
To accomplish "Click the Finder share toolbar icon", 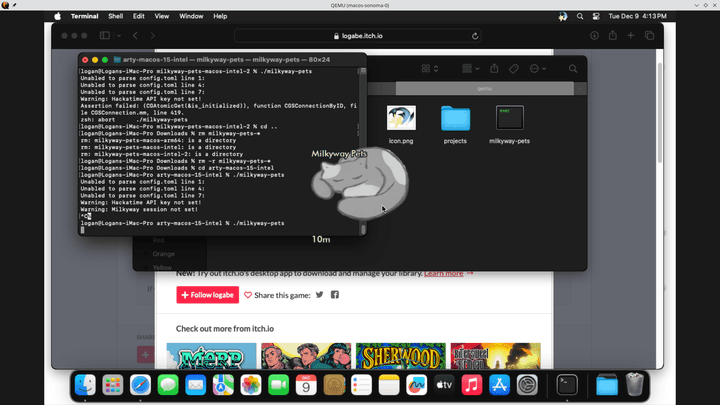I will point(494,69).
